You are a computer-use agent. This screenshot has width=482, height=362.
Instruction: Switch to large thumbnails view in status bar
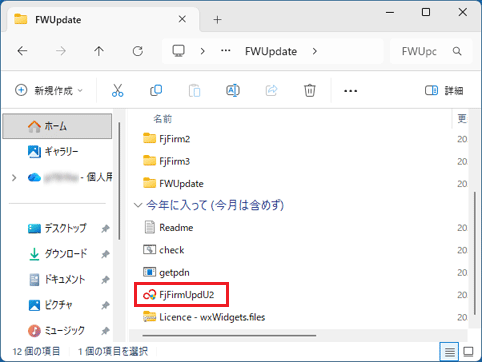pyautogui.click(x=468, y=352)
